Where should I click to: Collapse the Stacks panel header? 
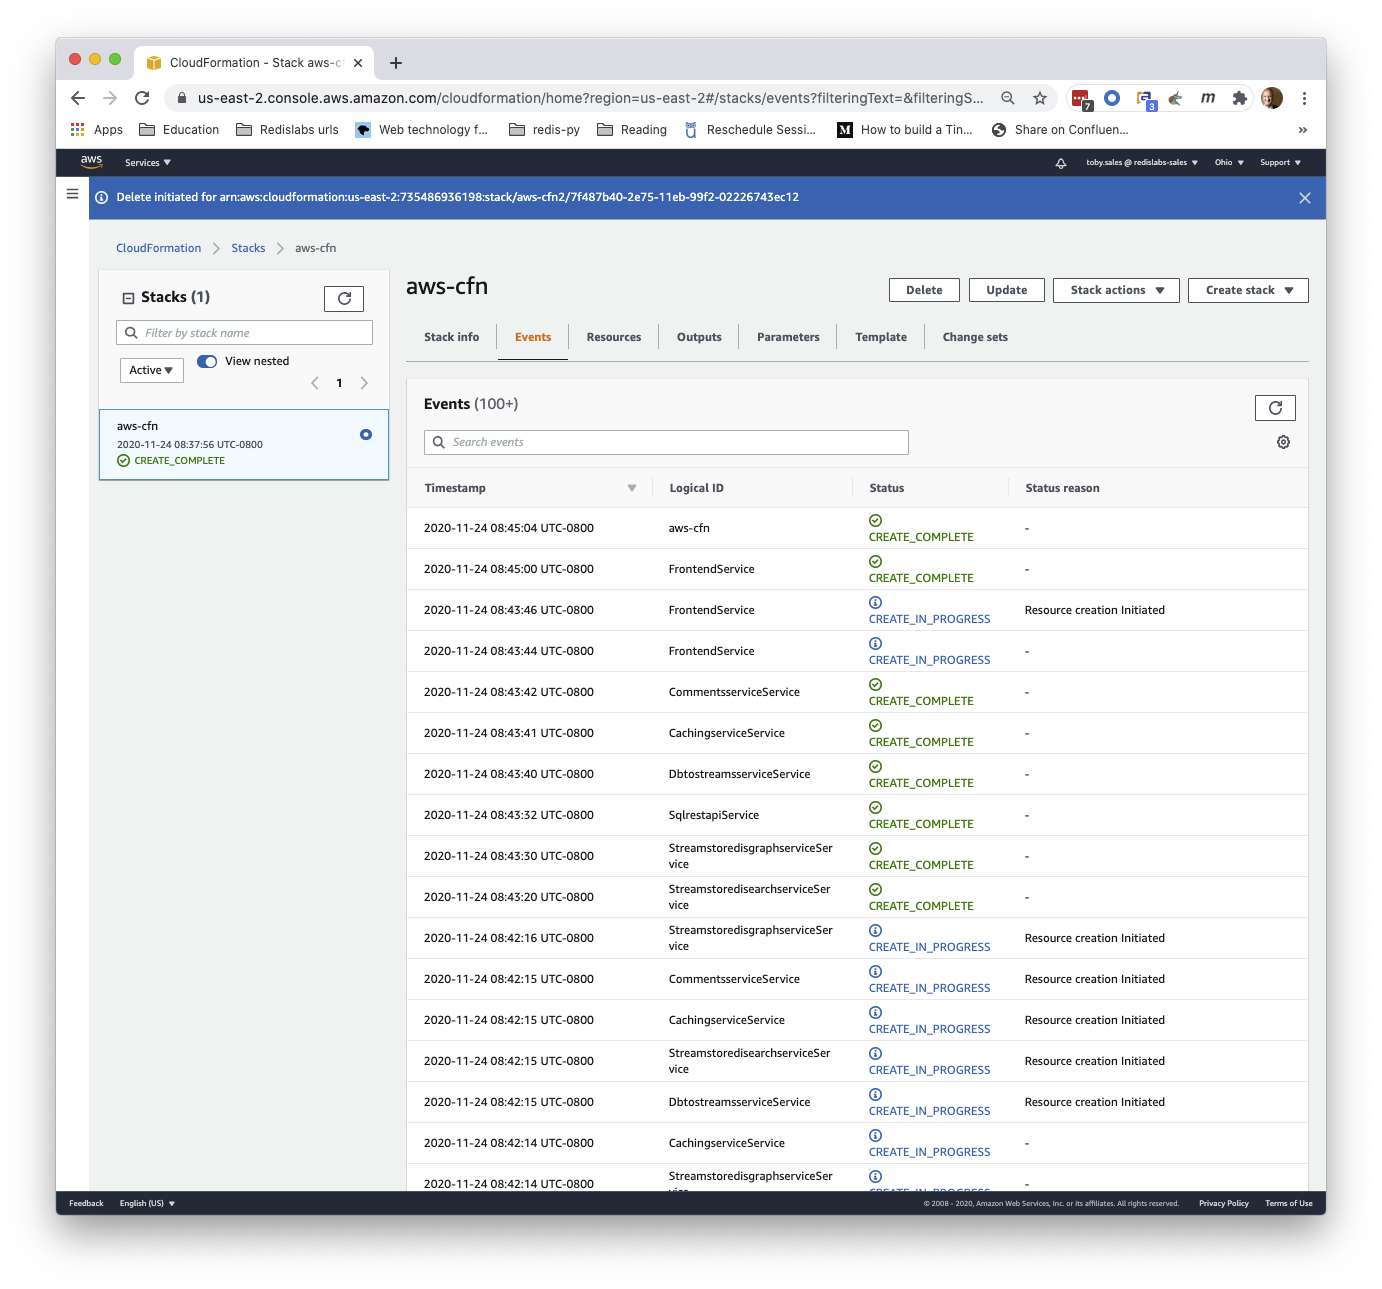pos(128,298)
